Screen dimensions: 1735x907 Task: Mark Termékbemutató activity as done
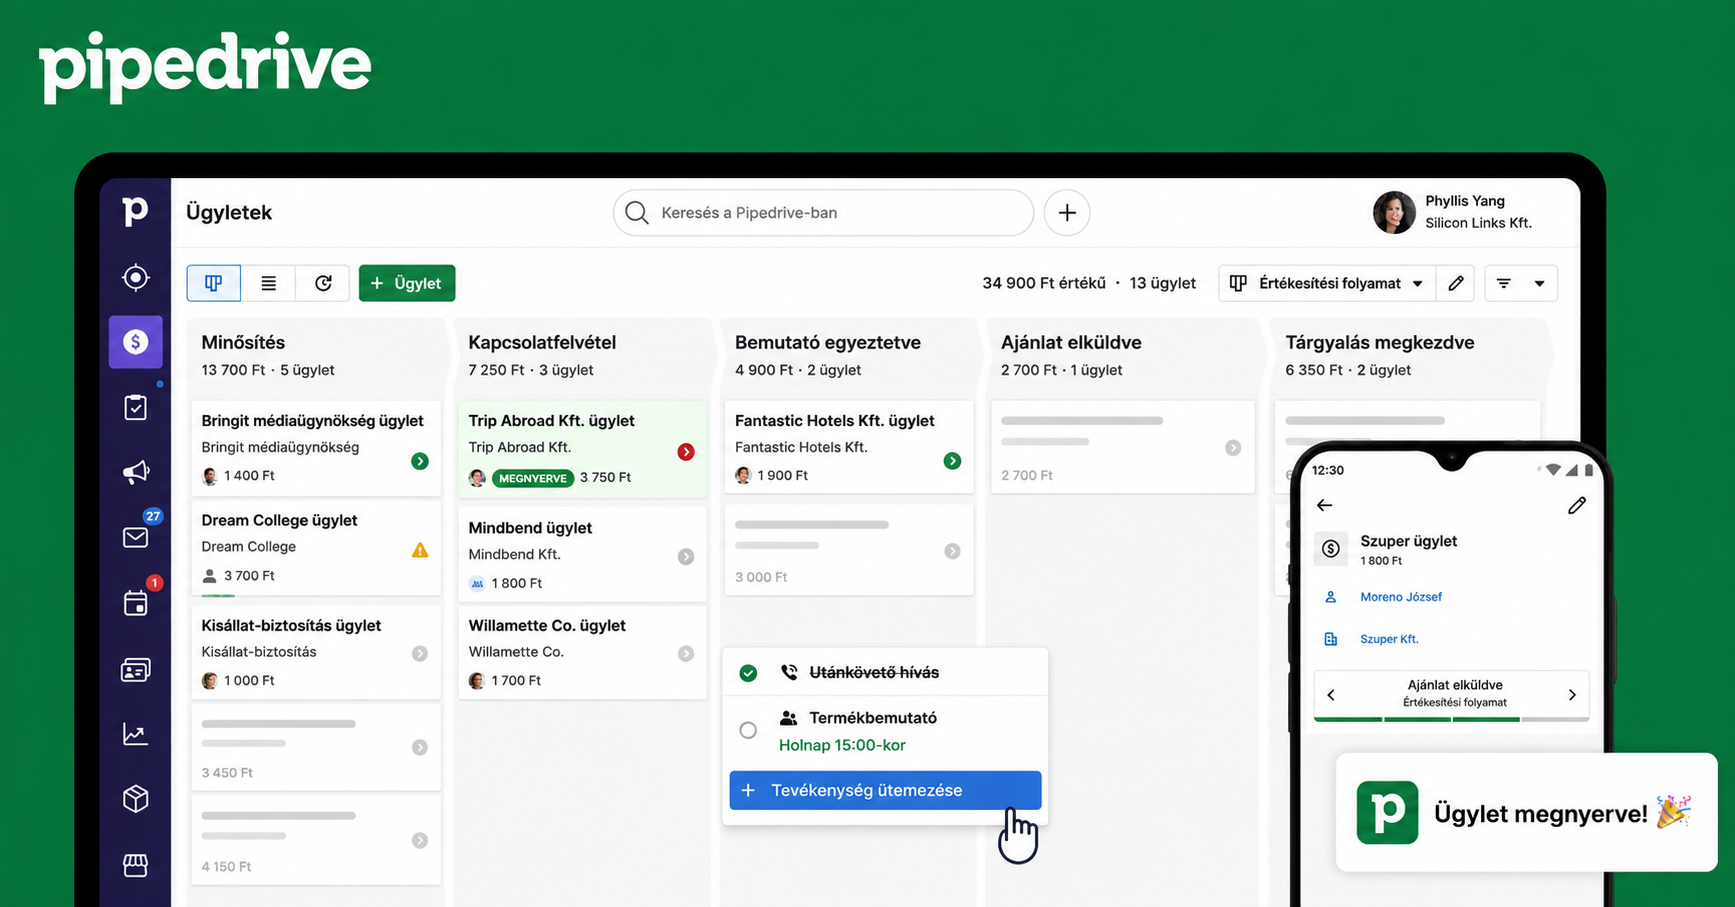748,730
